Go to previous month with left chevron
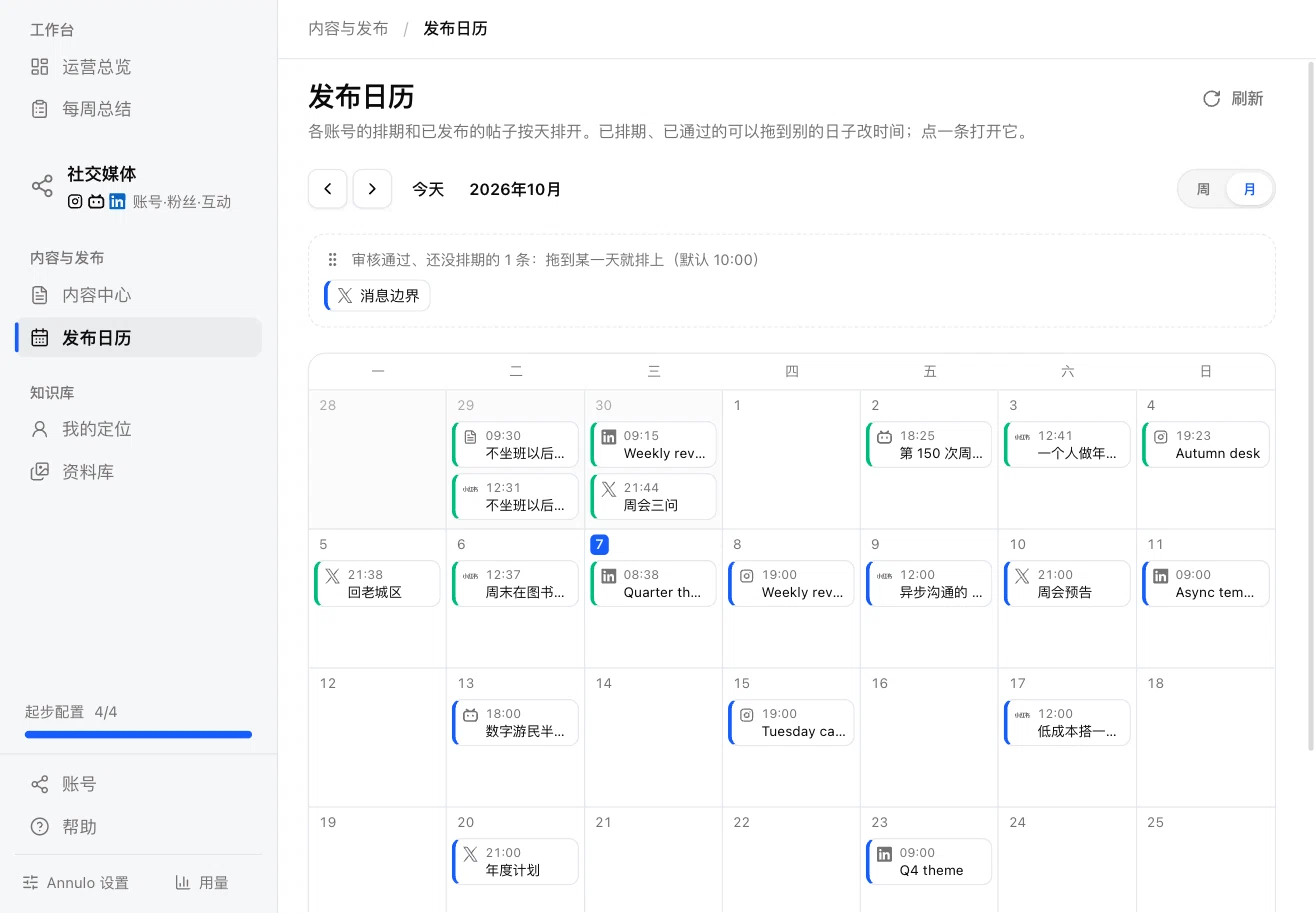Image resolution: width=1316 pixels, height=913 pixels. [328, 189]
